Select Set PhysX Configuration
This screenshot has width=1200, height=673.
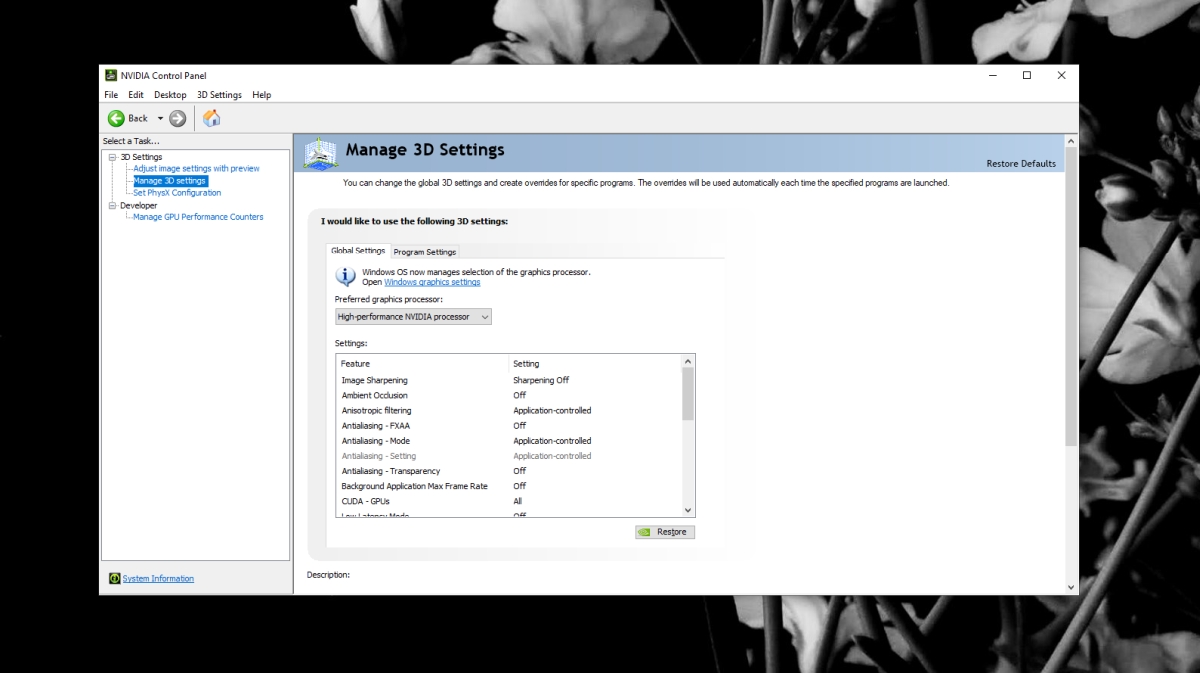point(177,193)
